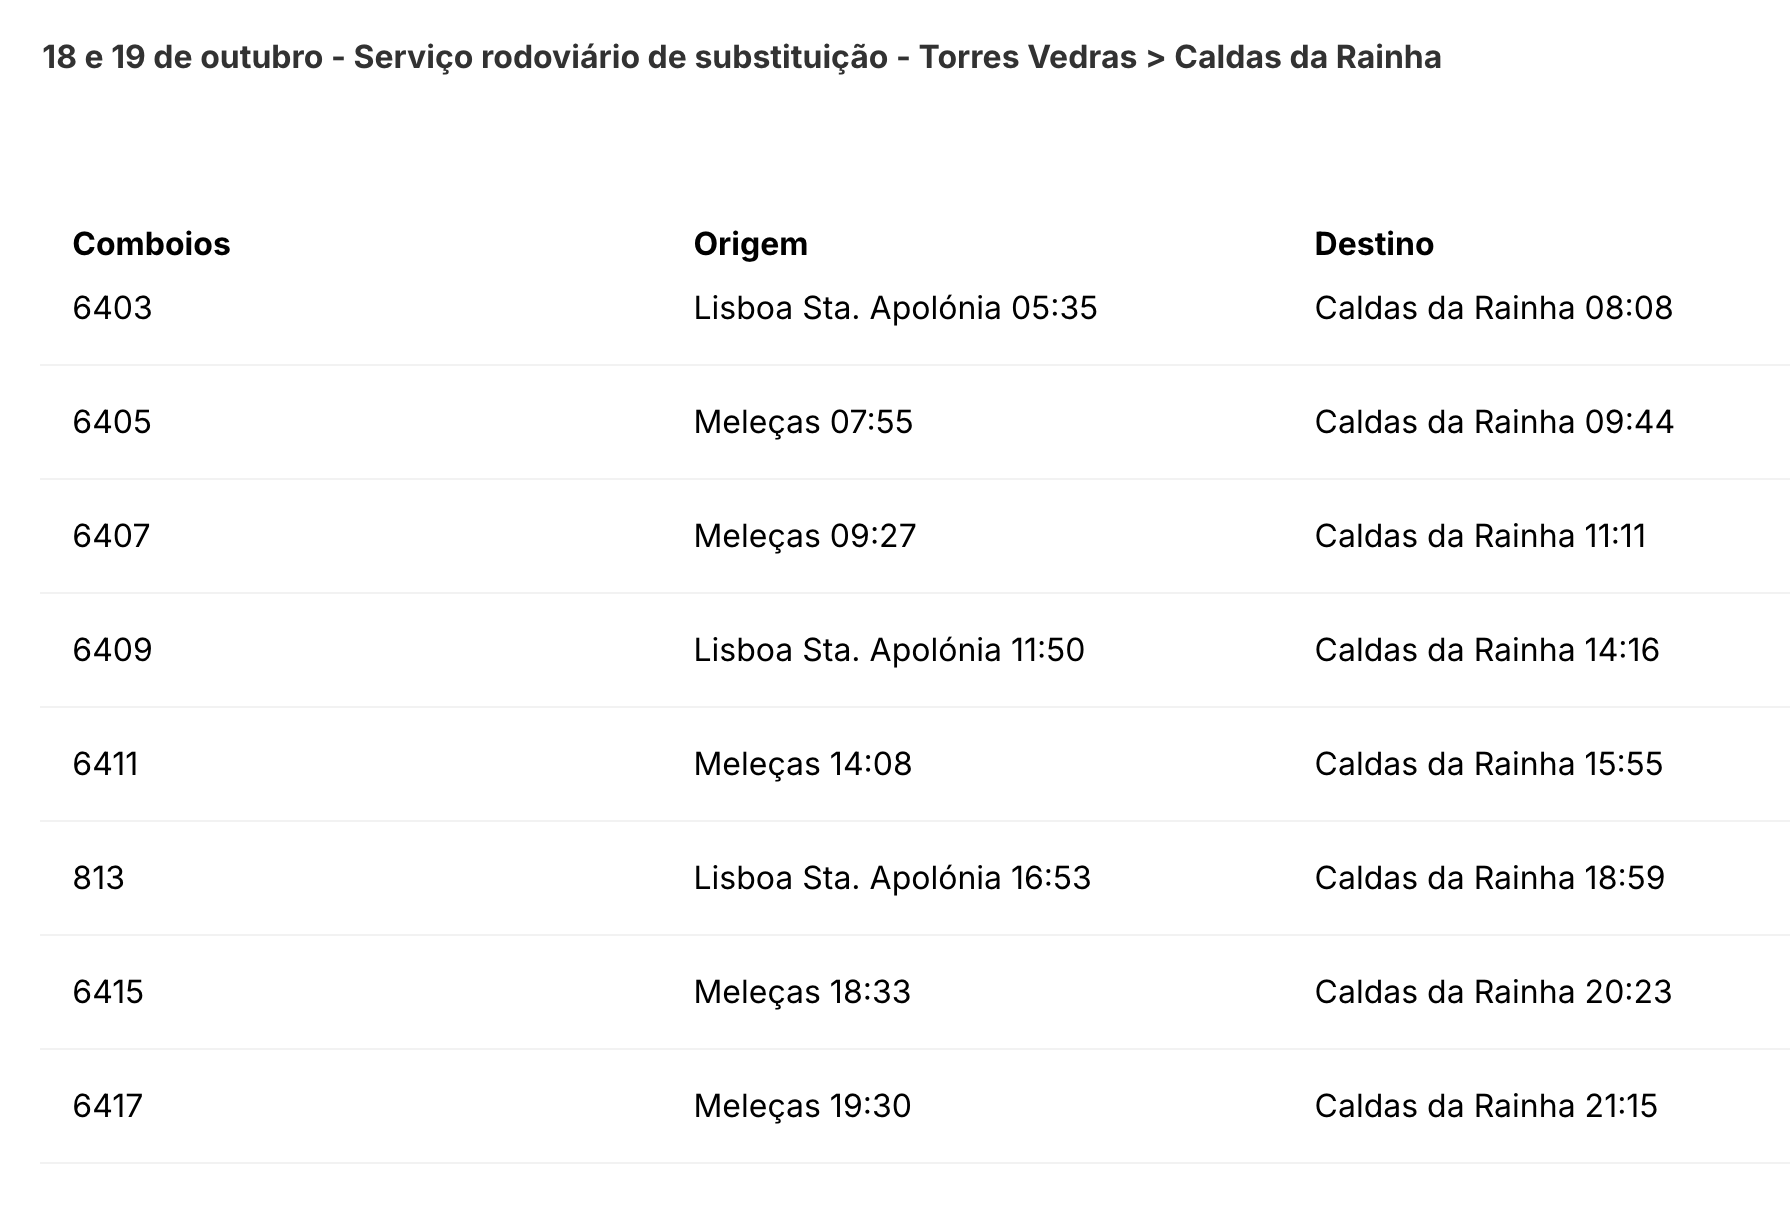
Task: Select train number 6405
Action: point(112,422)
